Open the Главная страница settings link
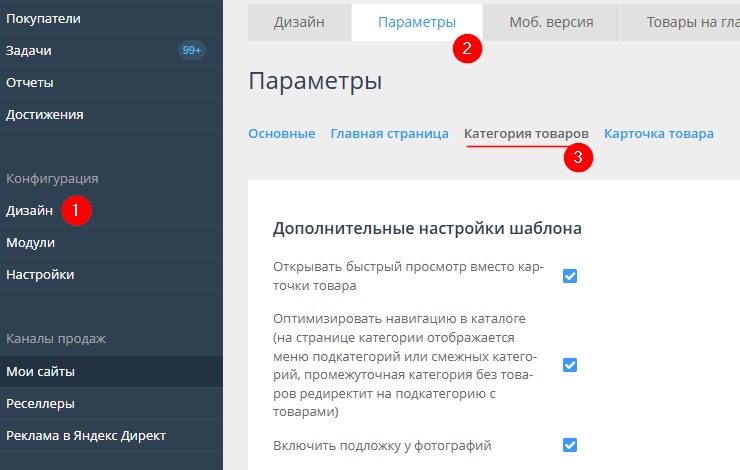Viewport: 740px width, 470px height. (x=389, y=133)
